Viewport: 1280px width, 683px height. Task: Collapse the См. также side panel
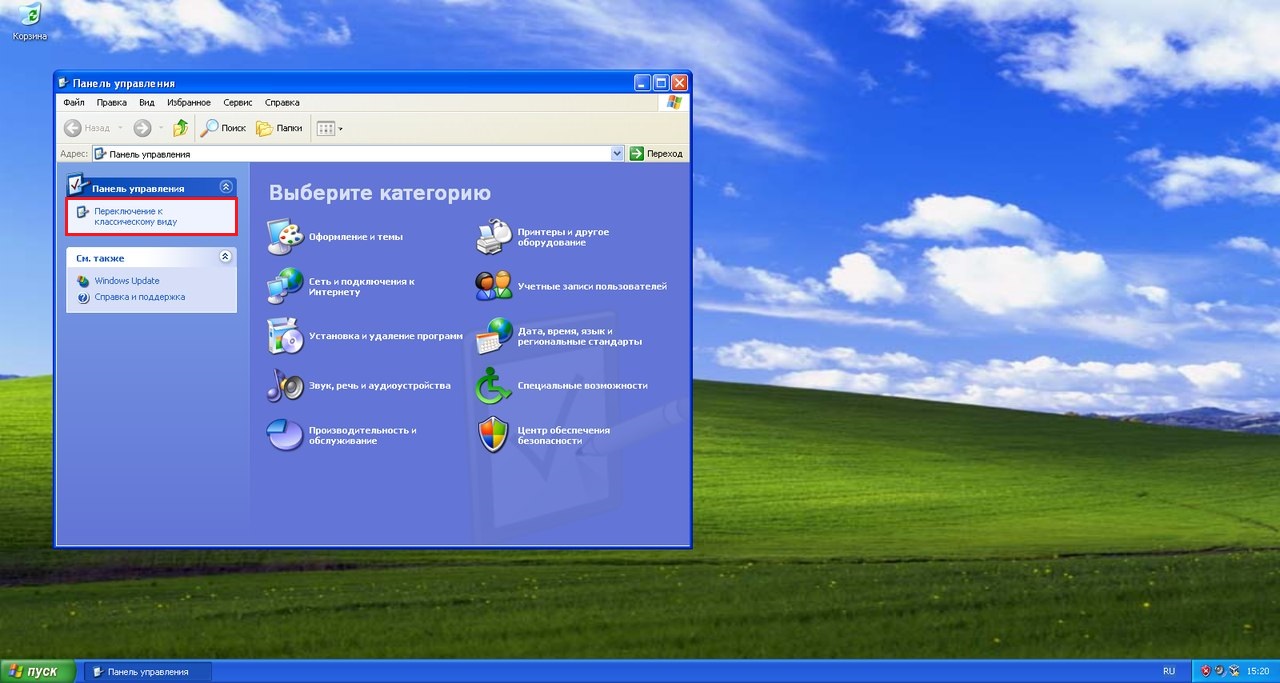[x=225, y=257]
